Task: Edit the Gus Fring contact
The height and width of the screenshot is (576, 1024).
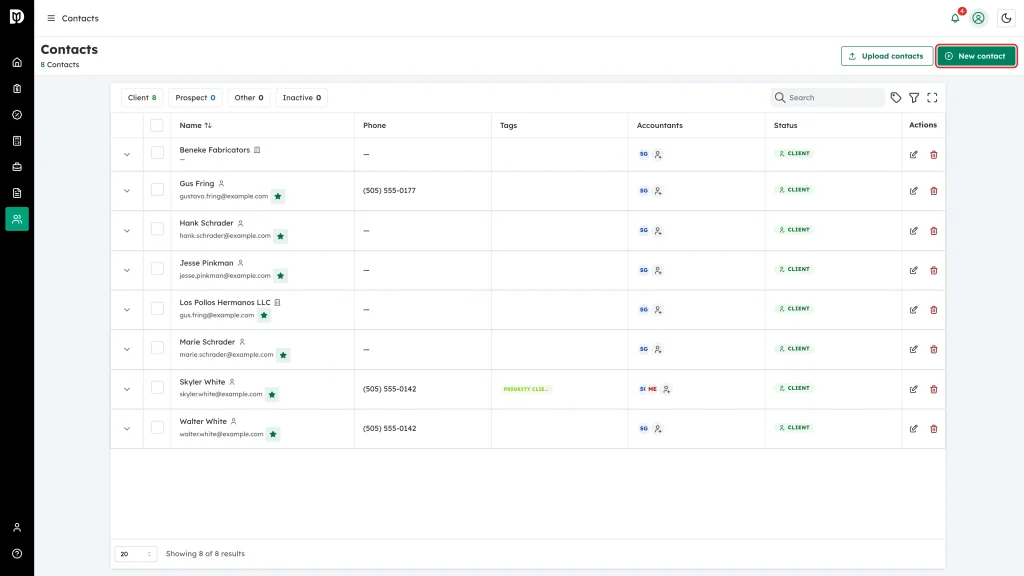Action: 914,191
